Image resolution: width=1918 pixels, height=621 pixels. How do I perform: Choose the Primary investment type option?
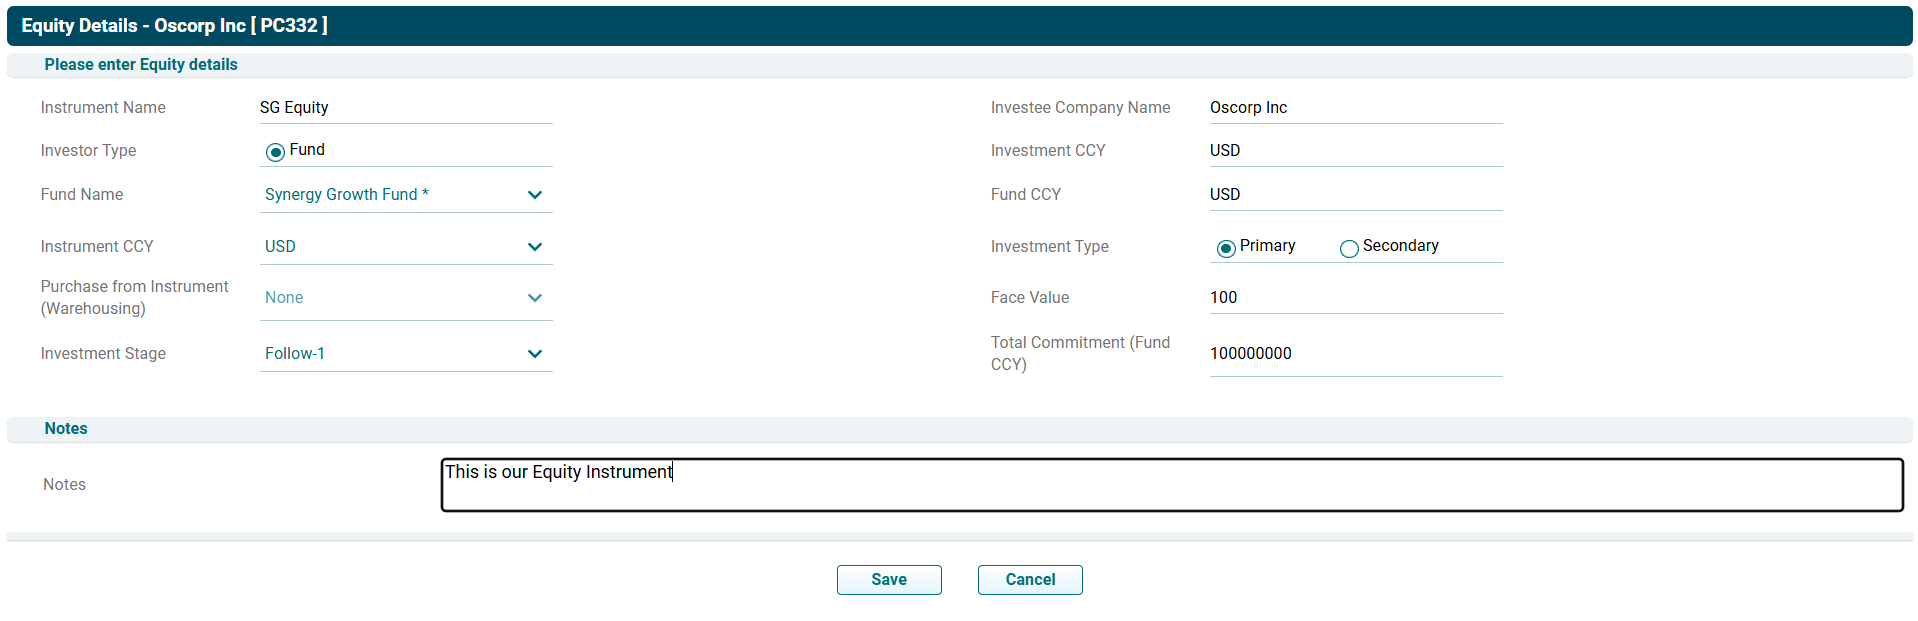pyautogui.click(x=1226, y=248)
